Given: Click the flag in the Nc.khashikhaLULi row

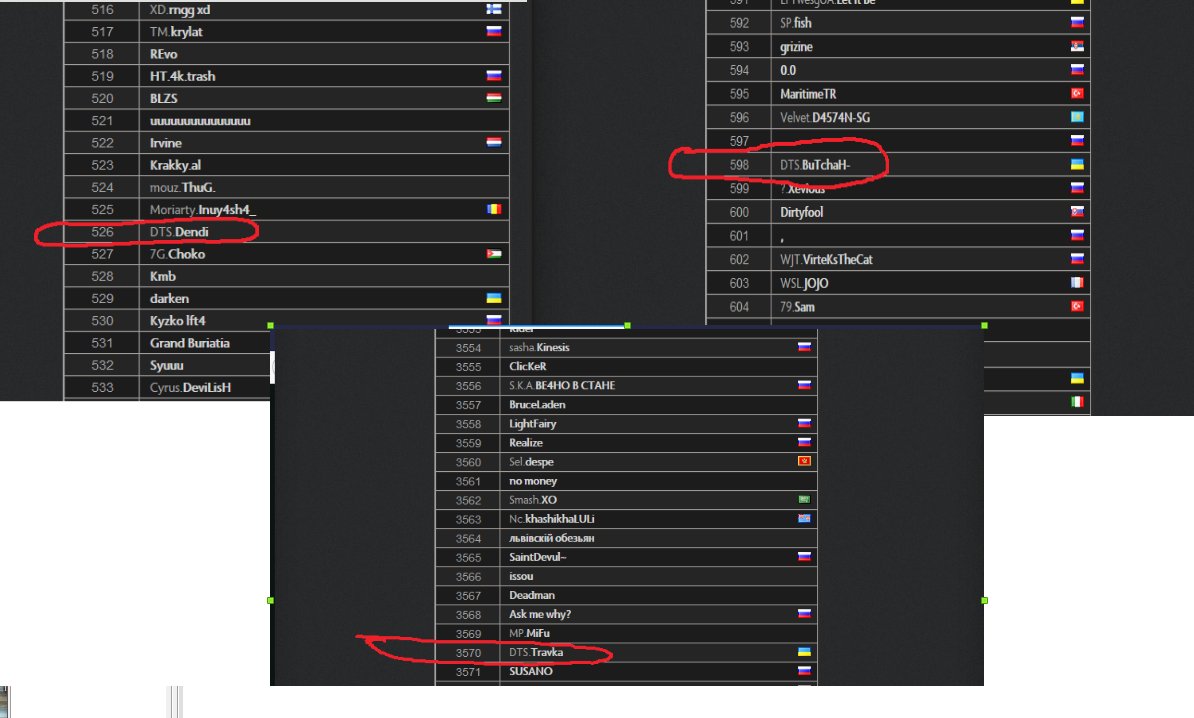Looking at the screenshot, I should click(804, 519).
